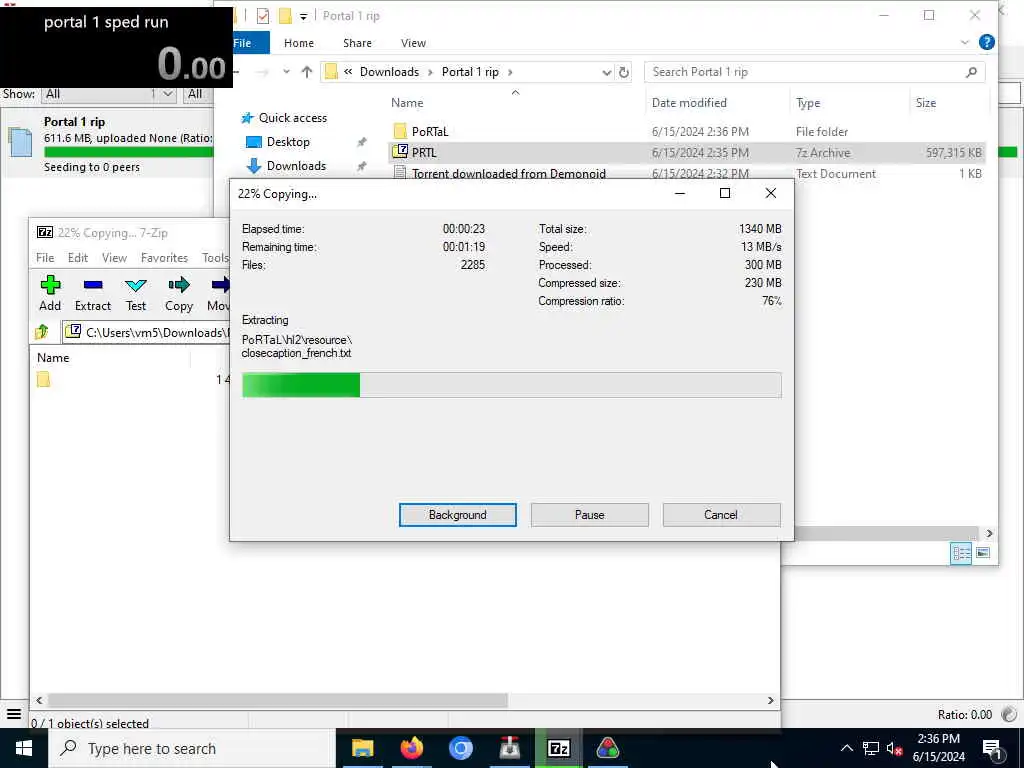Click the stamp app taskbar icon

tap(509, 748)
